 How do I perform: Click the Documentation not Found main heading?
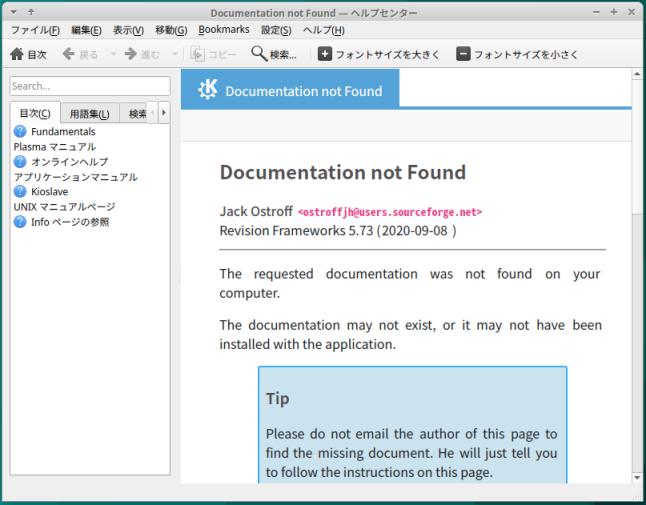(x=343, y=172)
